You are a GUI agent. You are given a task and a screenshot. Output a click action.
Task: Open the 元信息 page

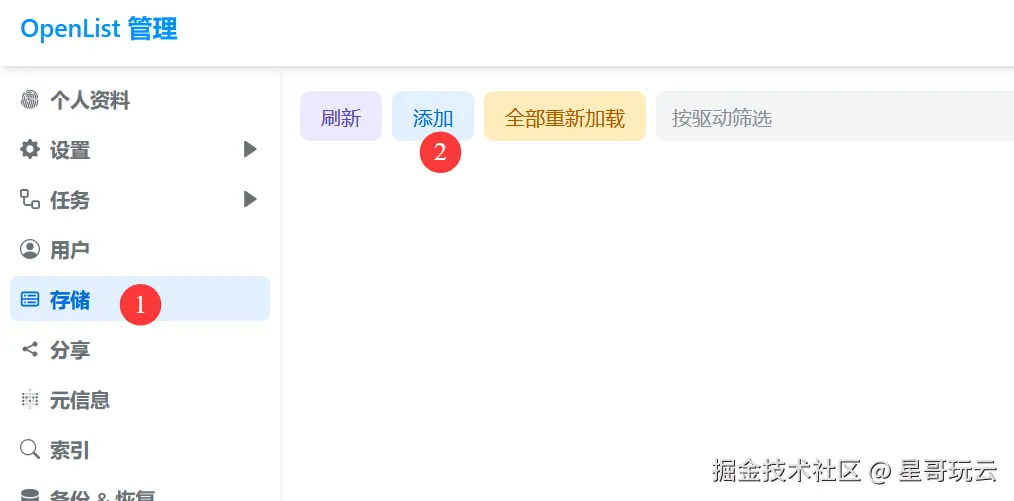pos(140,400)
